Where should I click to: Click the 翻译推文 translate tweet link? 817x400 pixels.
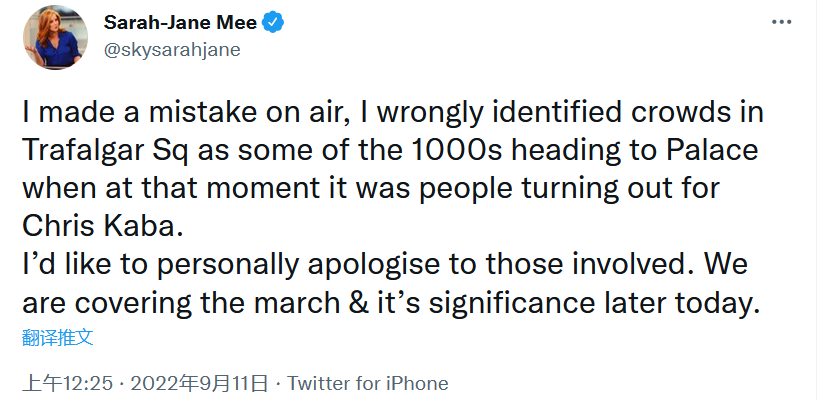click(x=58, y=337)
